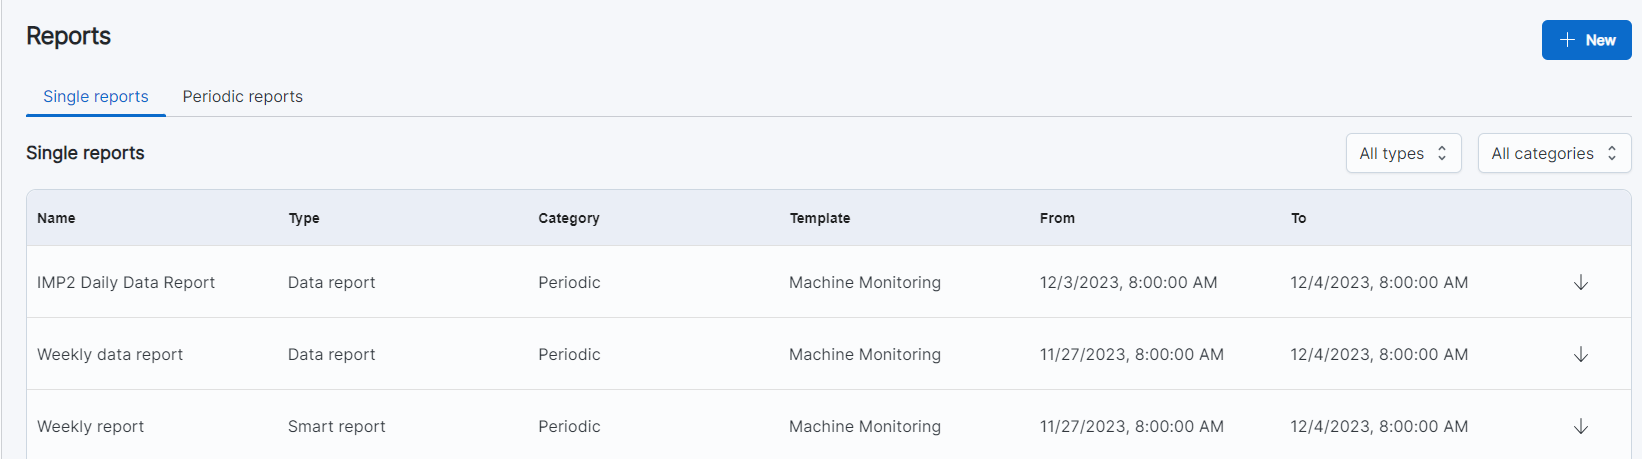Screen dimensions: 1642x459
Task: Download the IMP2 Daily Data Report
Action: coord(1580,282)
